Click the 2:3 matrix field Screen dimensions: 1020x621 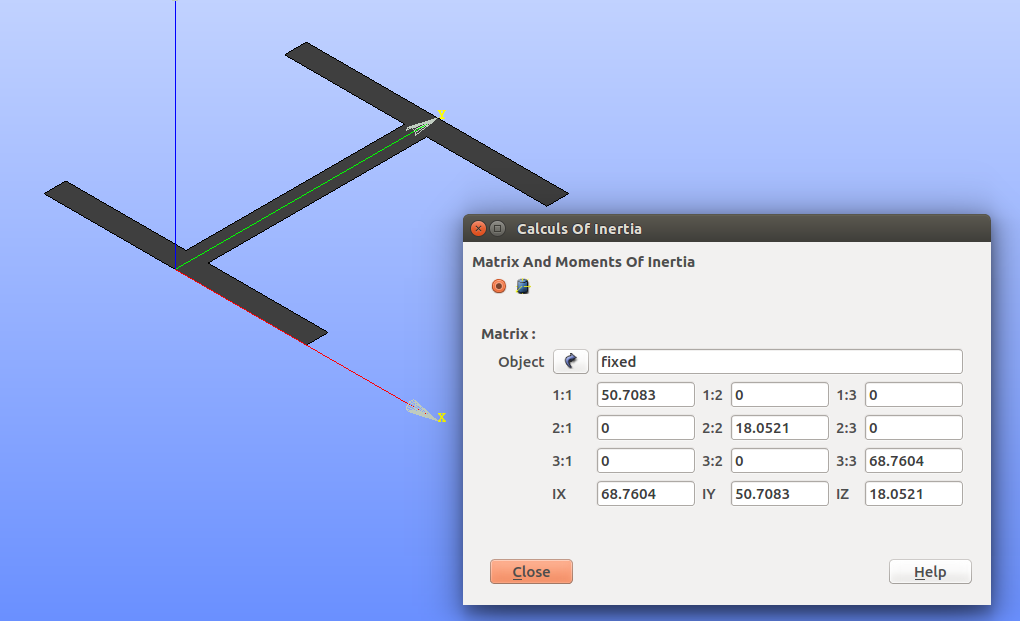tap(913, 427)
